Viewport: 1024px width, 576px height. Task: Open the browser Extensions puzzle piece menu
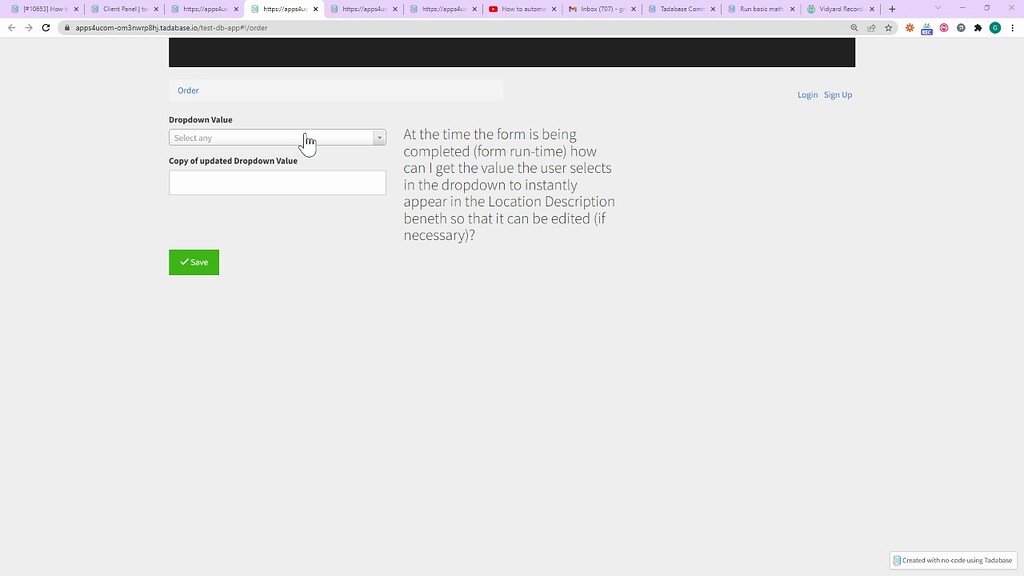pyautogui.click(x=977, y=28)
